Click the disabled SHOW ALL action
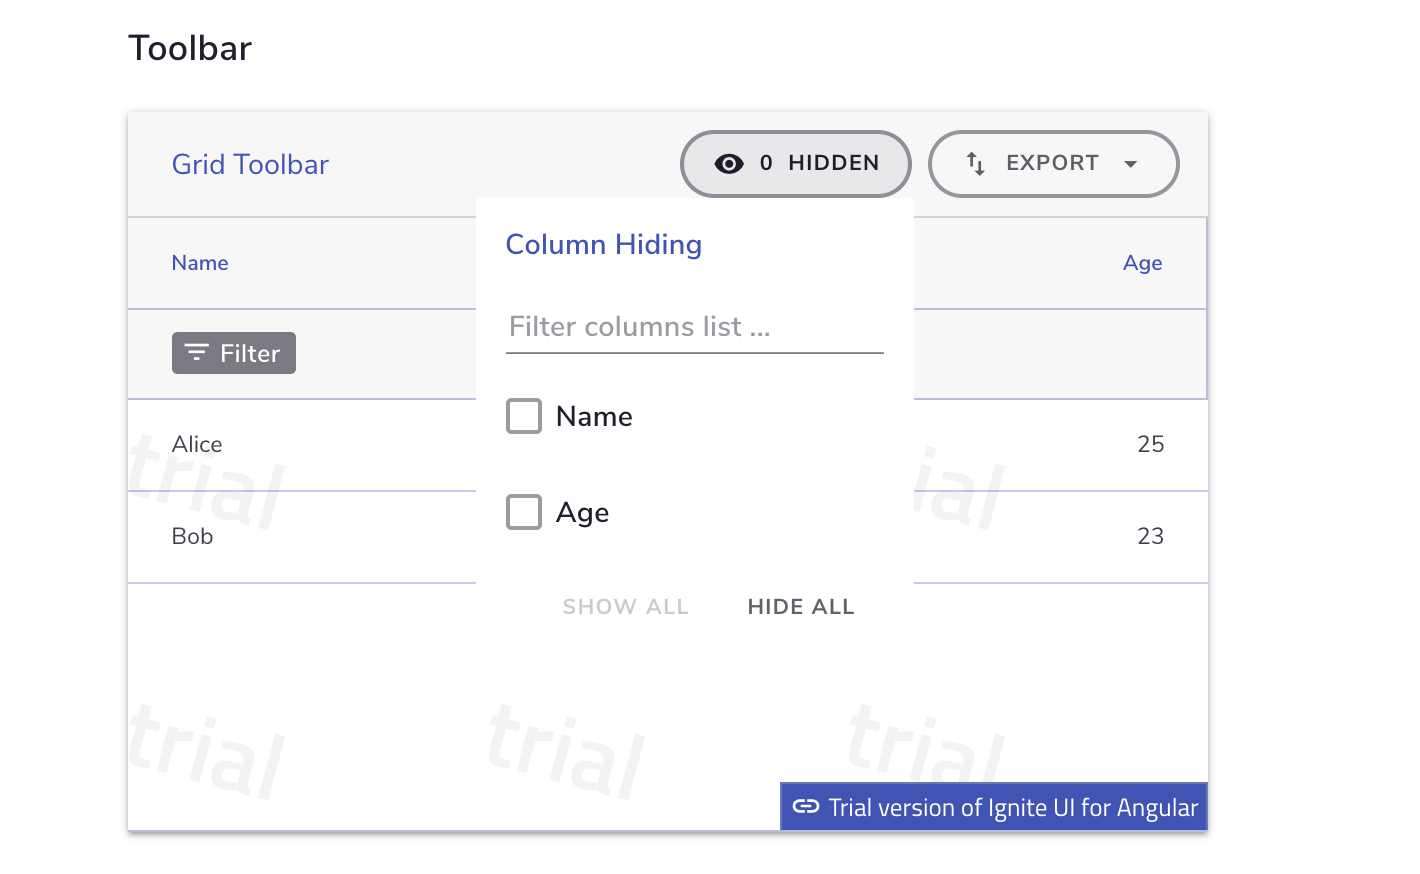Image resolution: width=1420 pixels, height=874 pixels. 625,606
